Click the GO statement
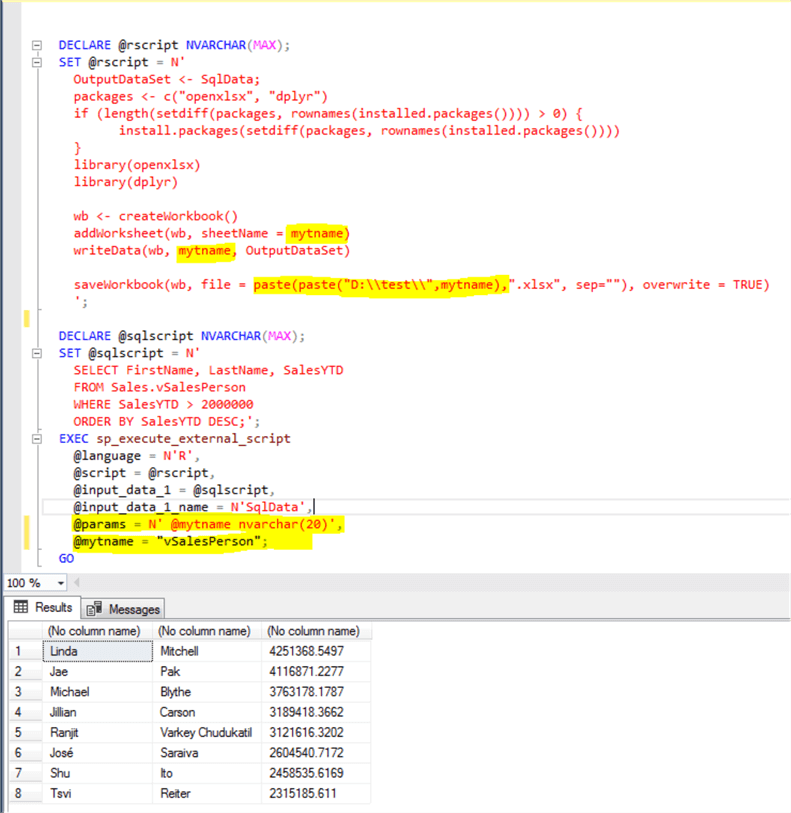 tap(66, 558)
